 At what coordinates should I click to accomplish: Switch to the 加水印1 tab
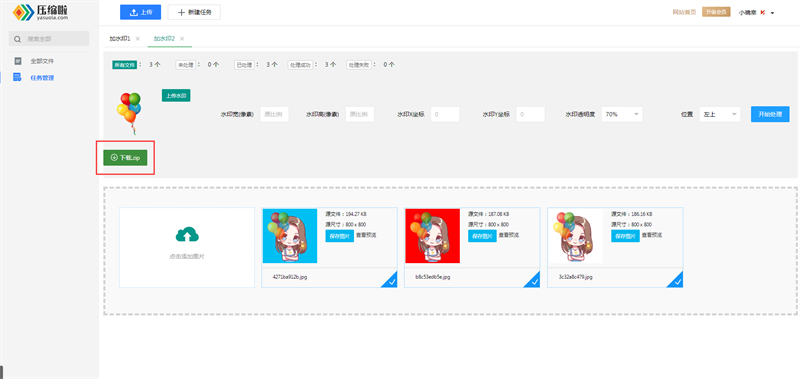pyautogui.click(x=120, y=39)
